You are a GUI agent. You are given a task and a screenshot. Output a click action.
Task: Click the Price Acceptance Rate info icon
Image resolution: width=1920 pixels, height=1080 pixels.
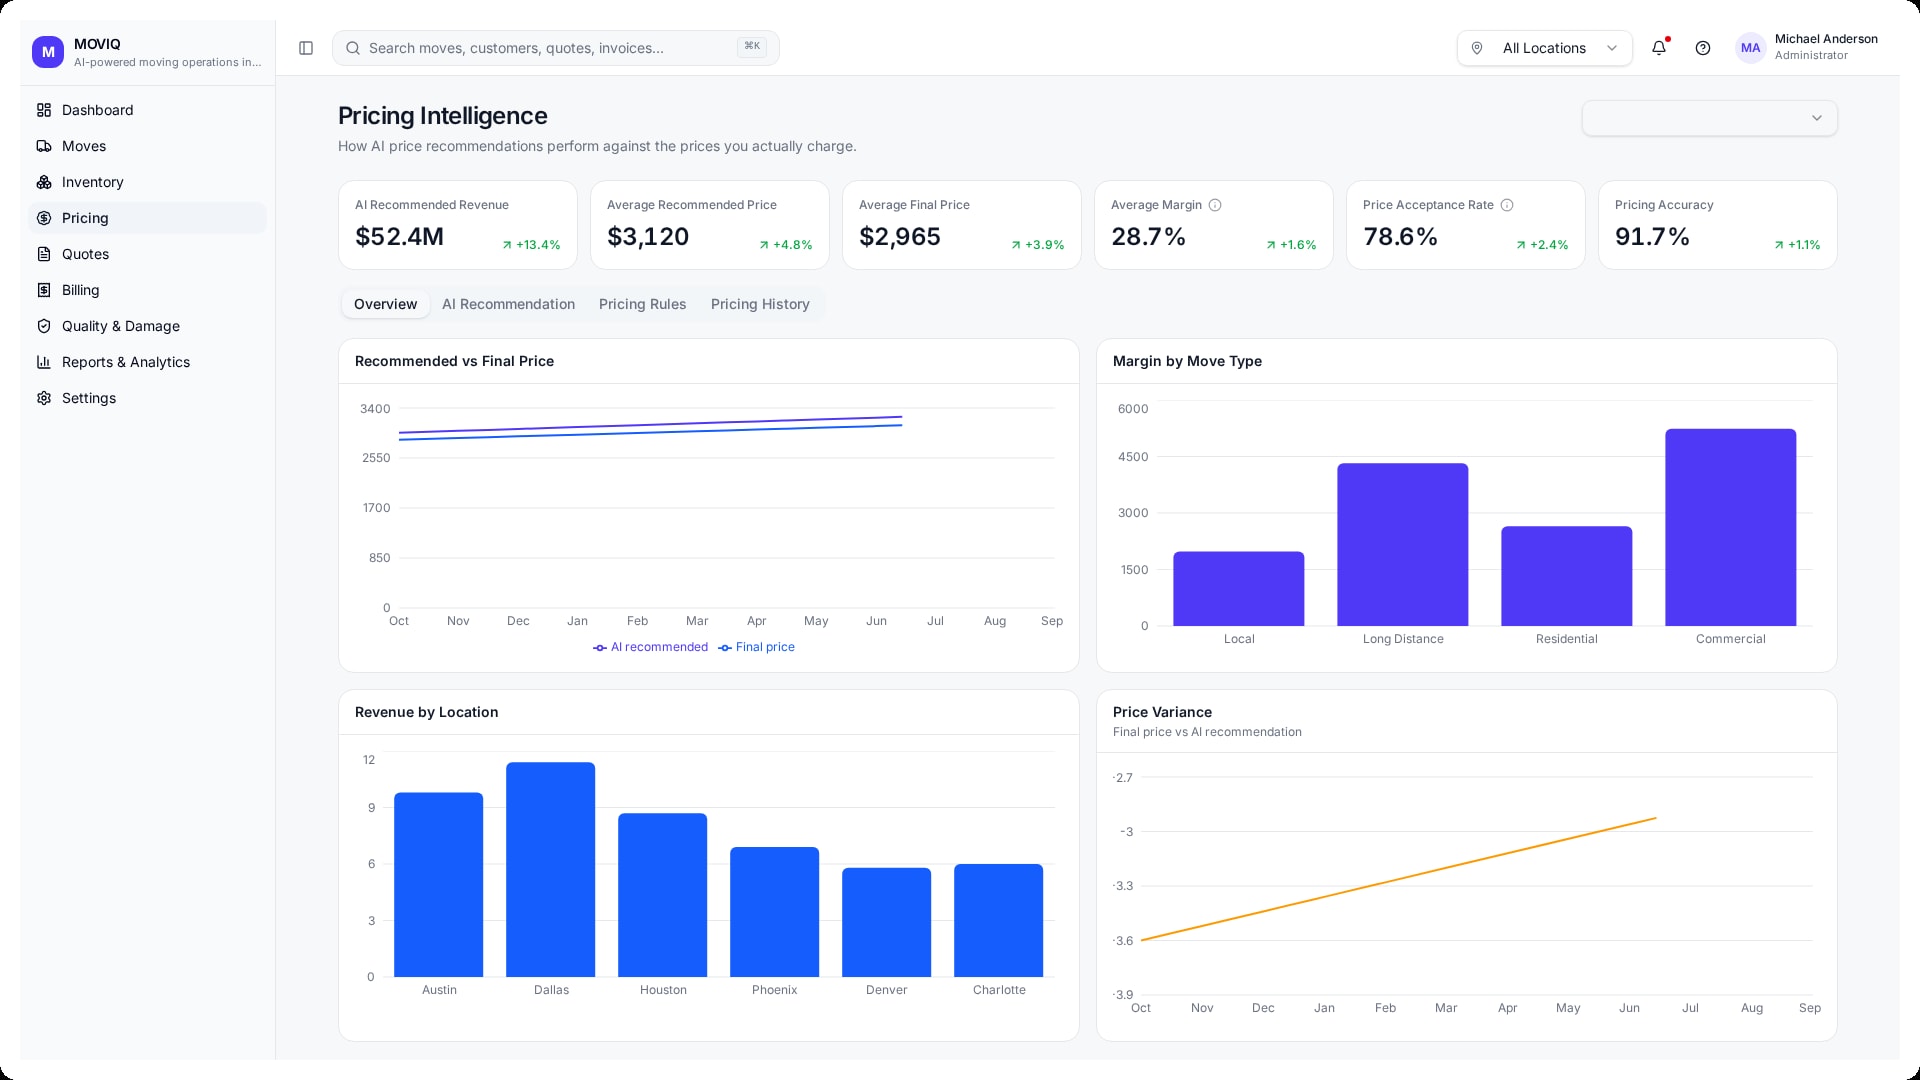1507,205
